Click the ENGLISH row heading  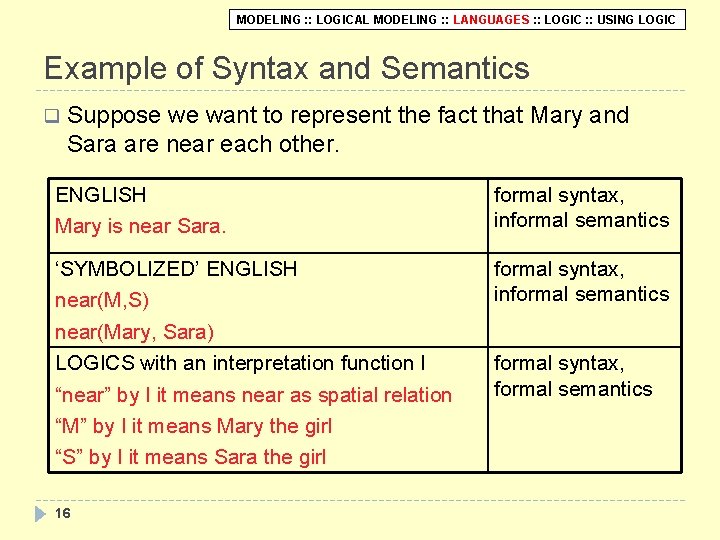[x=101, y=195]
